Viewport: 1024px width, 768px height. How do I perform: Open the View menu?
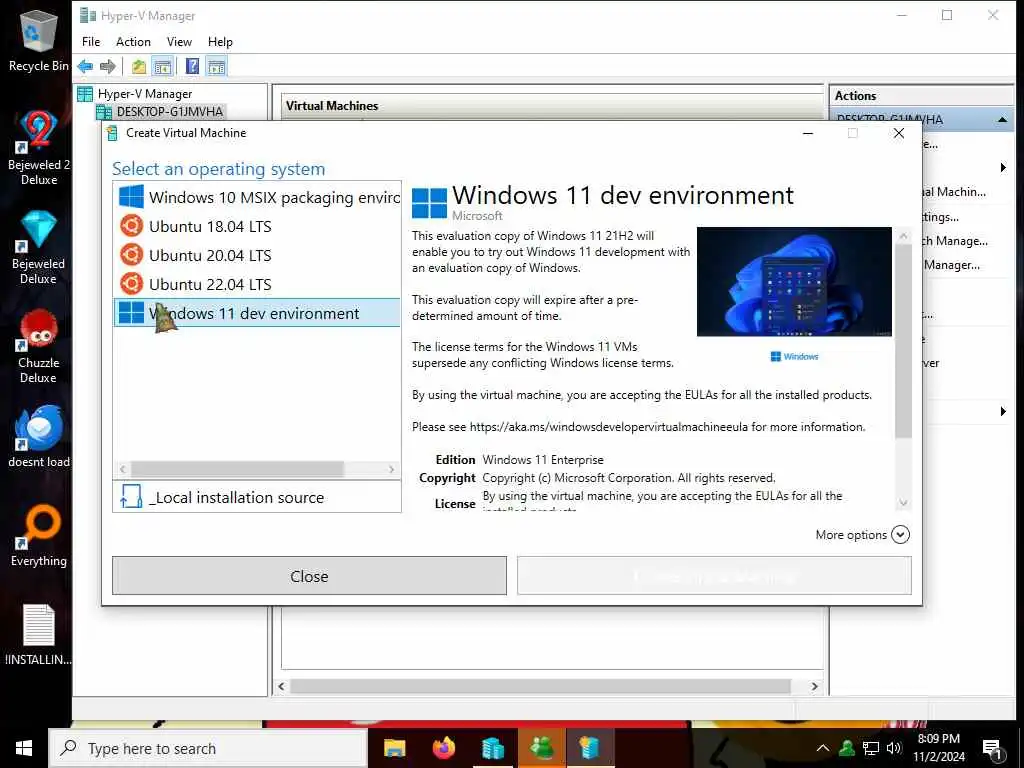[179, 42]
